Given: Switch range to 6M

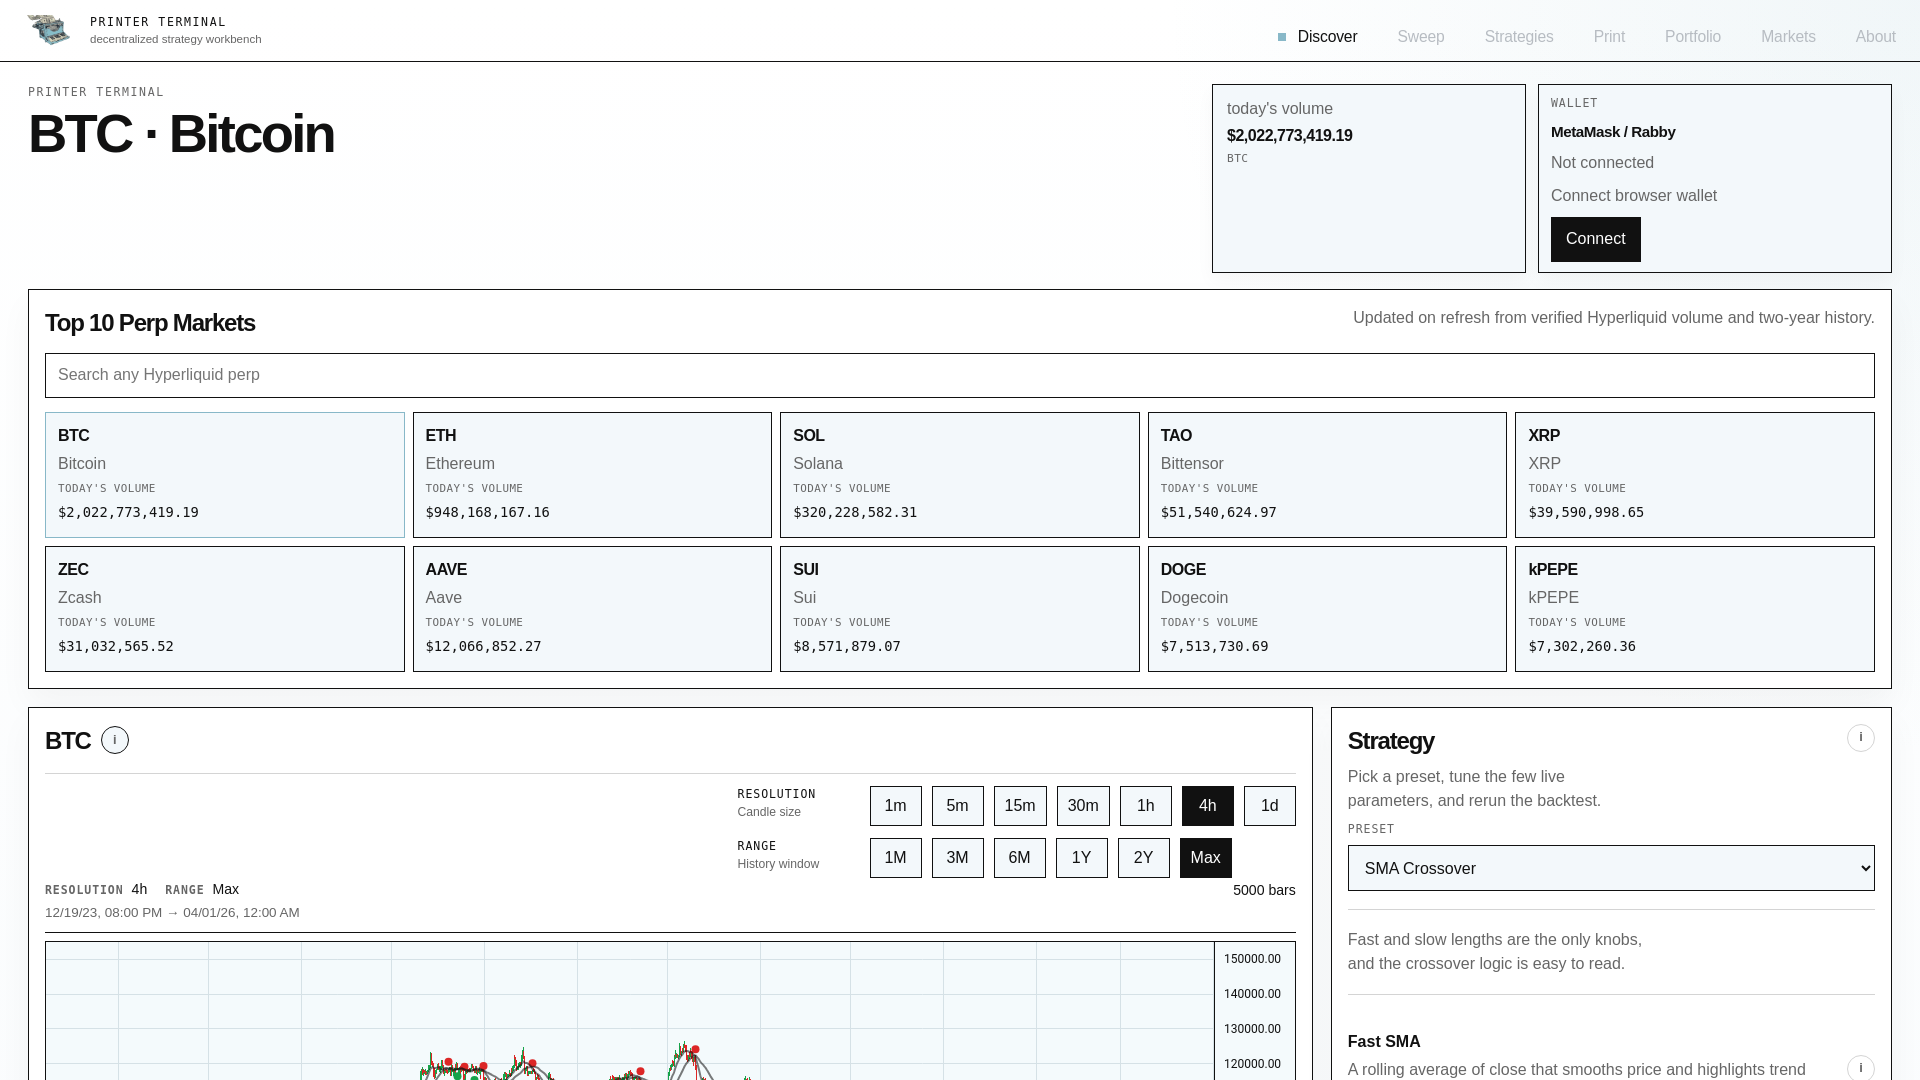Looking at the screenshot, I should click(x=1019, y=858).
